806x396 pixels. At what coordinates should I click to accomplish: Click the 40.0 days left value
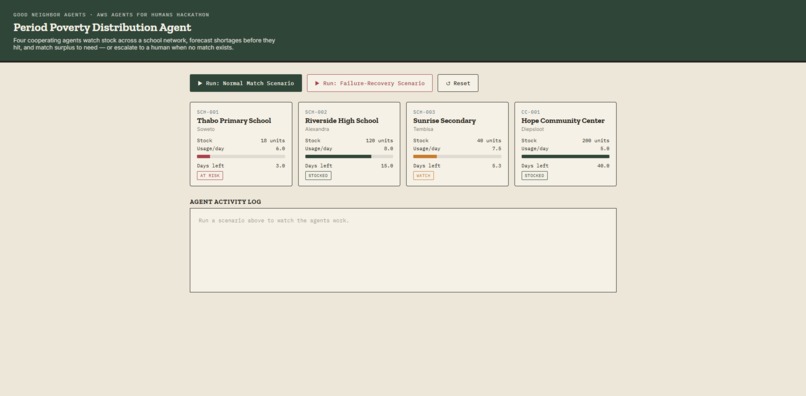point(603,166)
